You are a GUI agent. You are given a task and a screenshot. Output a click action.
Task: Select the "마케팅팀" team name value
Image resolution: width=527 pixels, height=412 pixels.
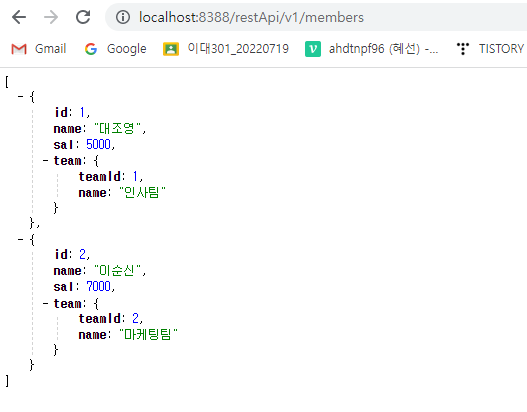pos(148,334)
